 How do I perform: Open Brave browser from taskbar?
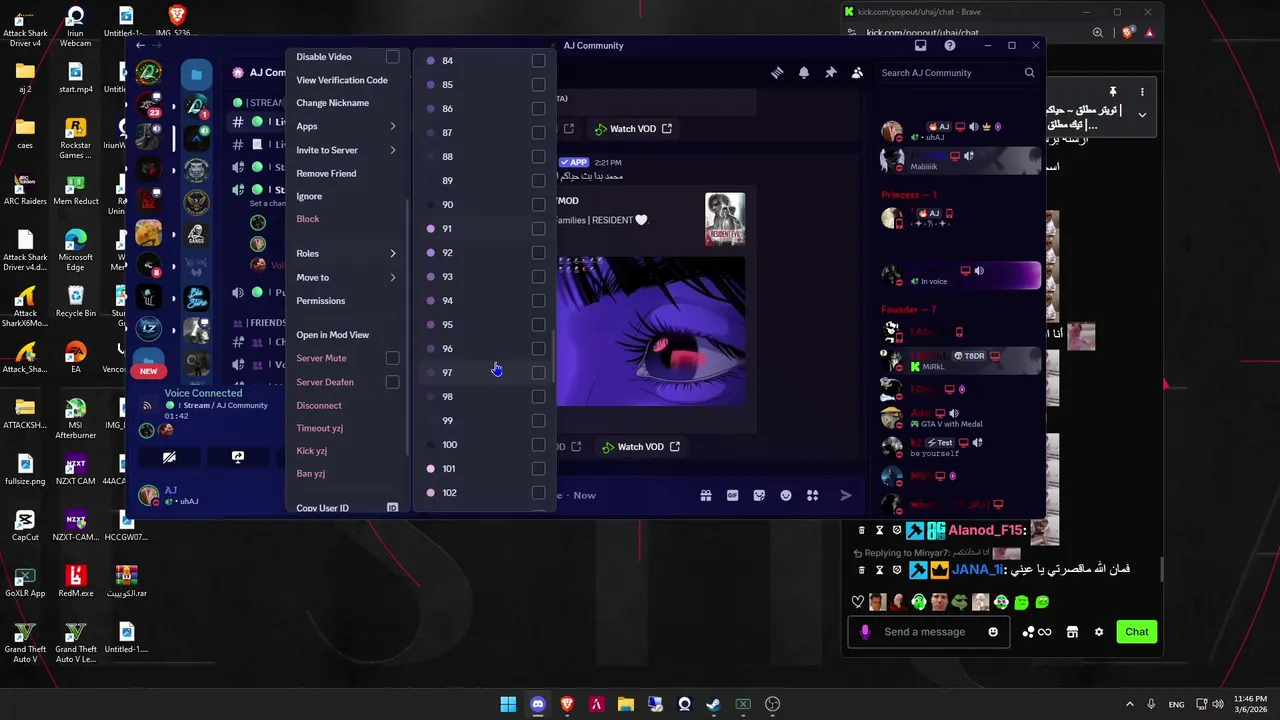click(x=567, y=704)
